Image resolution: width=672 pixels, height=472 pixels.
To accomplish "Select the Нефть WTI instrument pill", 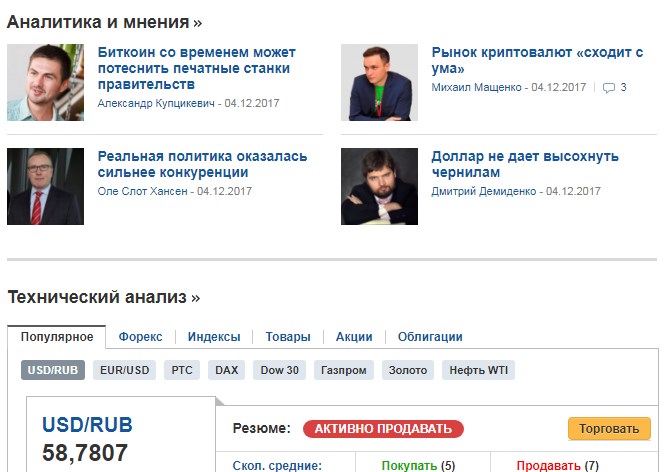I will click(478, 370).
